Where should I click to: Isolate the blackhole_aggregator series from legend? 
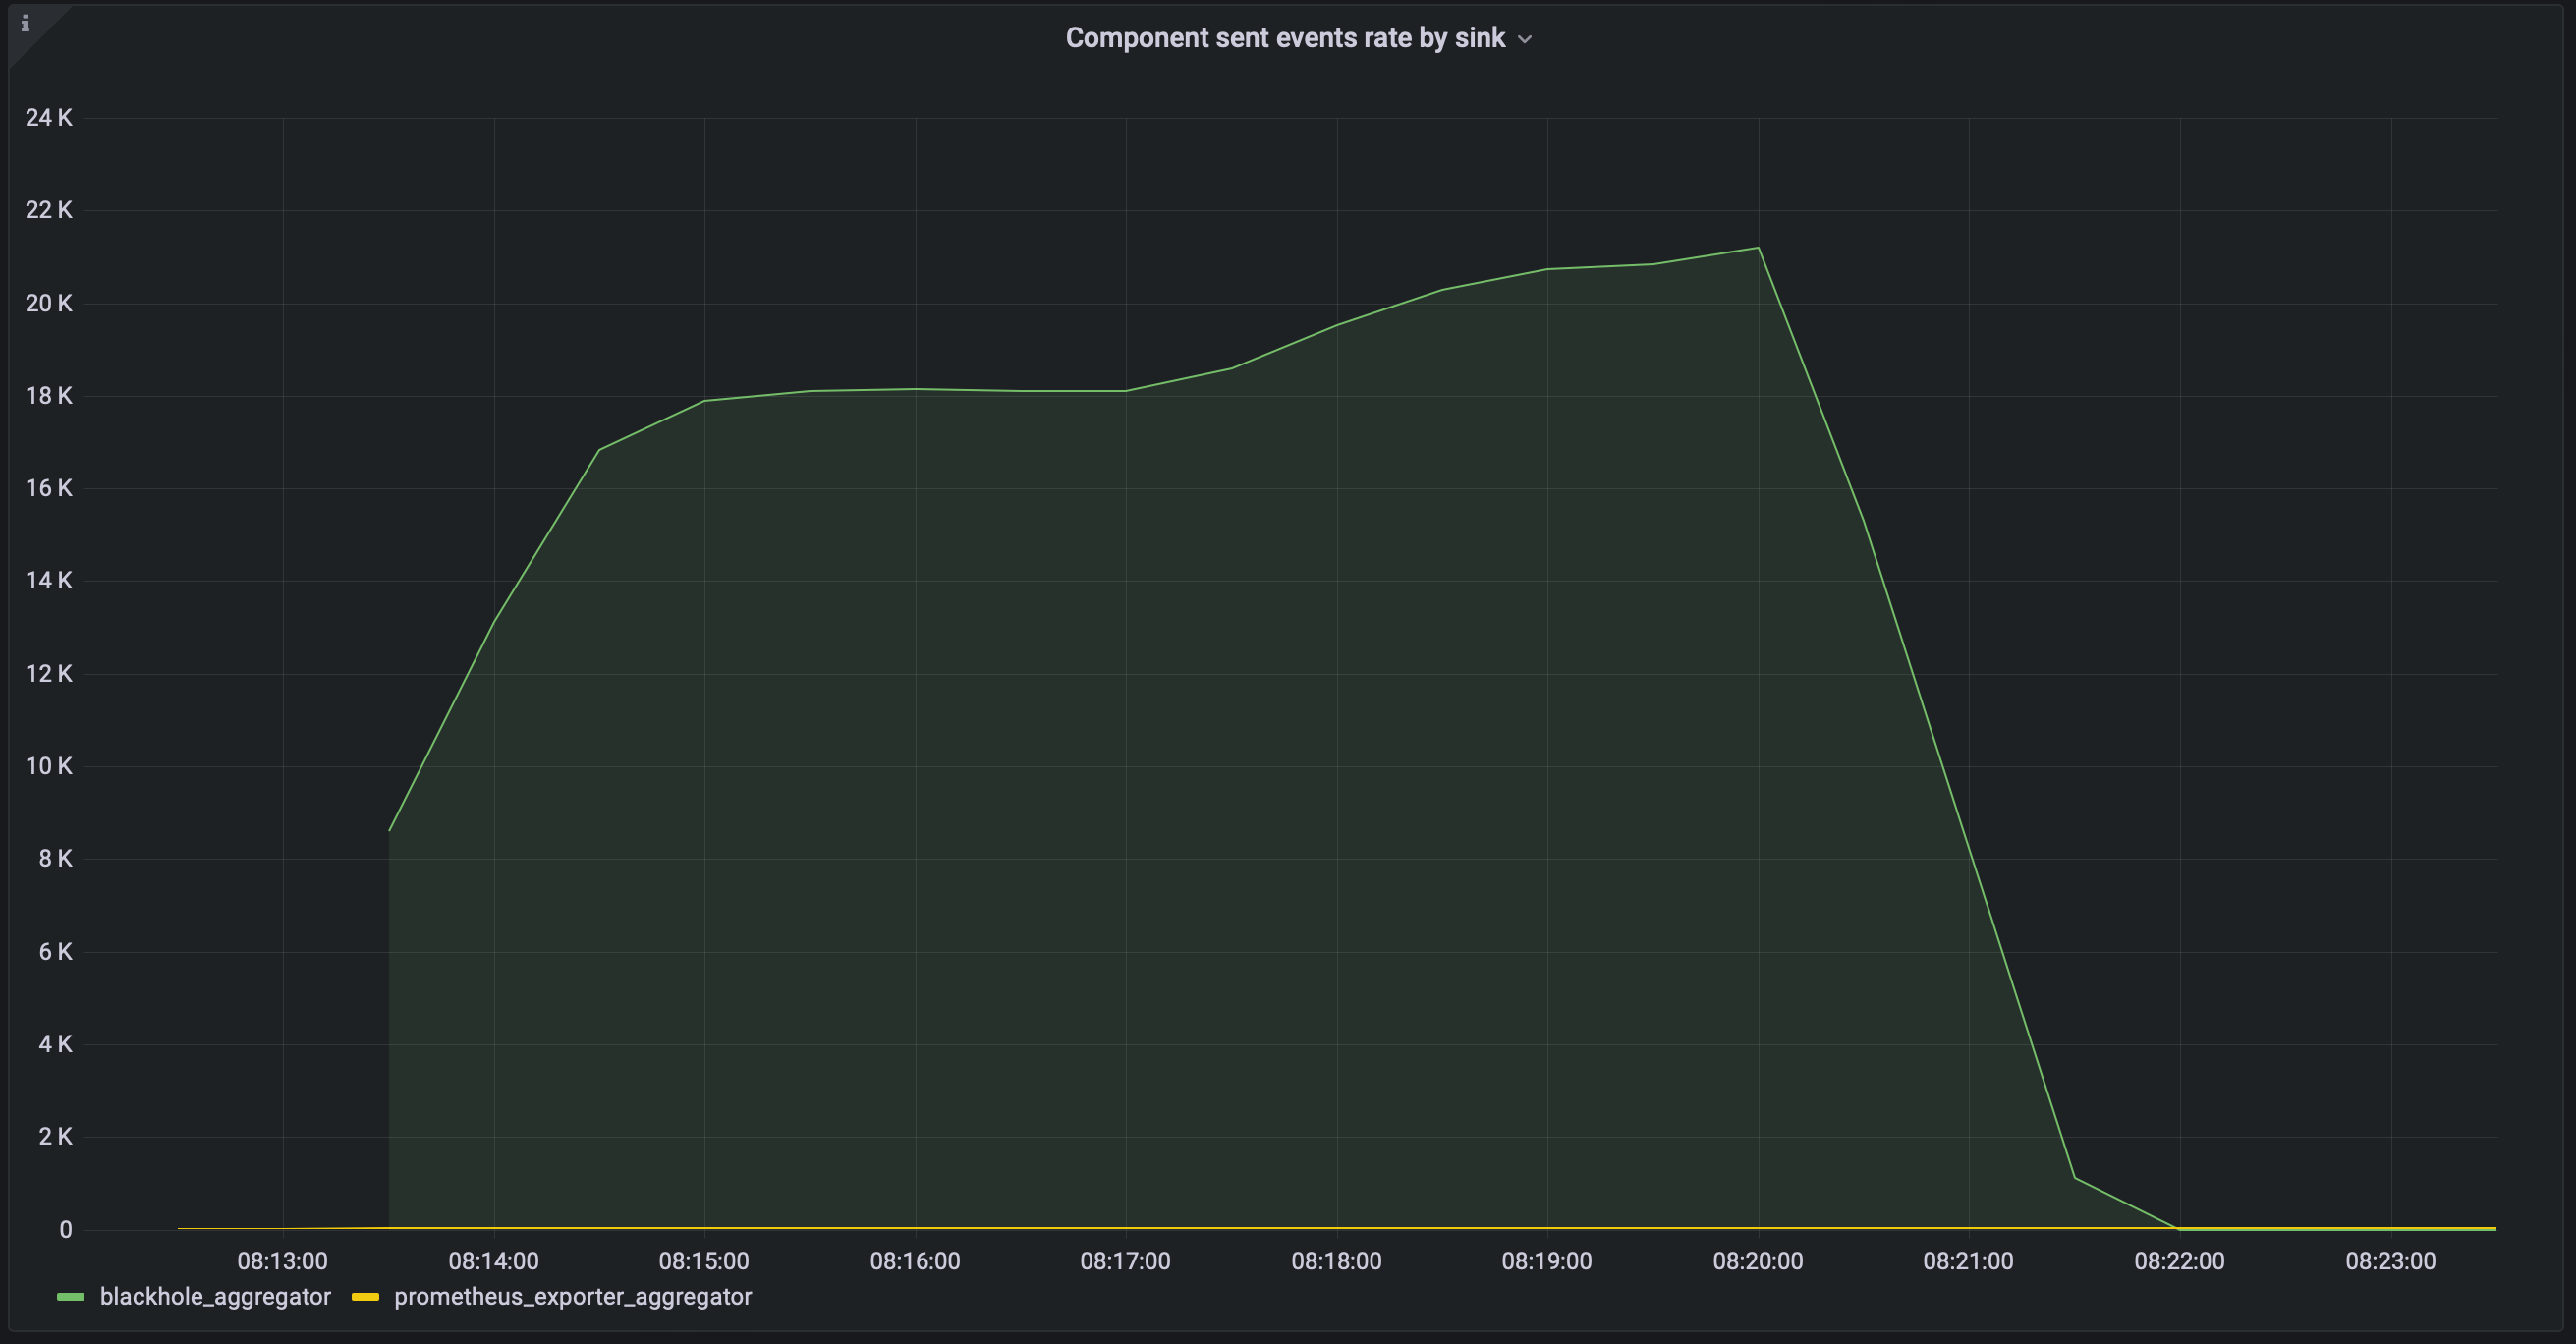[x=215, y=1297]
